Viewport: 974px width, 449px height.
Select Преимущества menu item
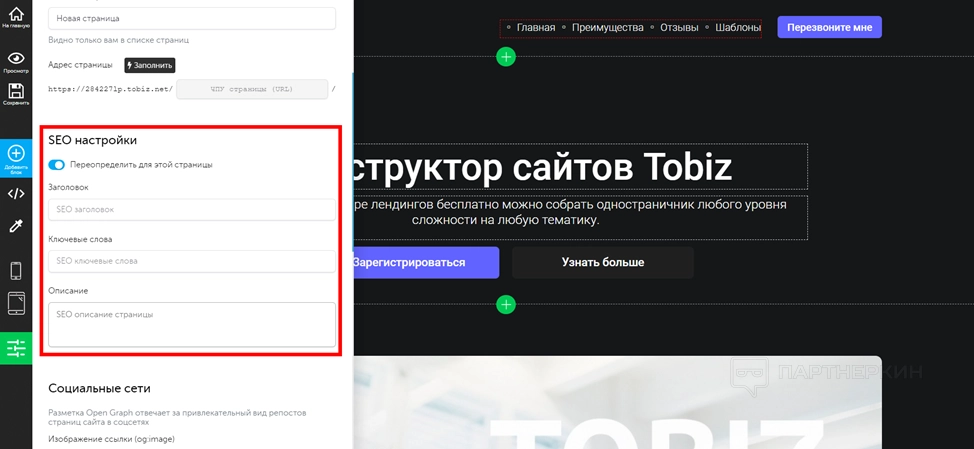608,27
